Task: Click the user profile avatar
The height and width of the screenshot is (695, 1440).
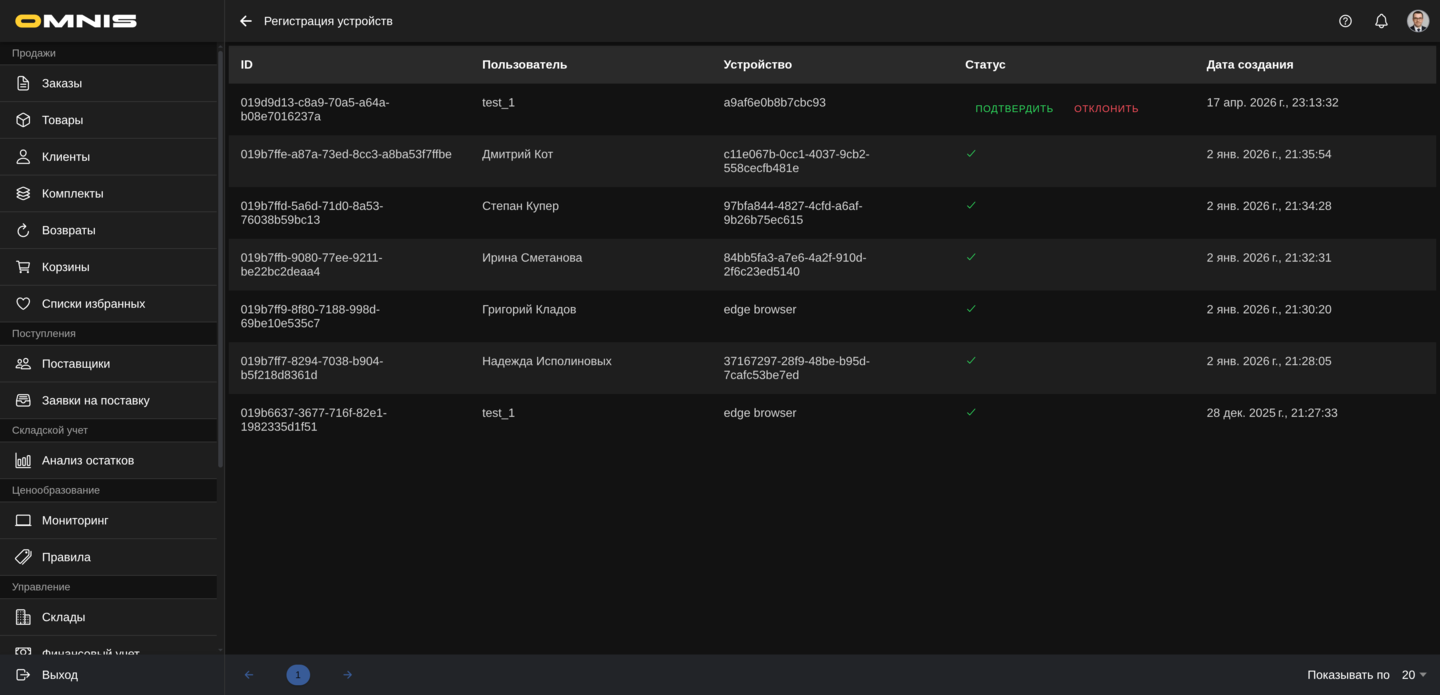Action: (1417, 21)
